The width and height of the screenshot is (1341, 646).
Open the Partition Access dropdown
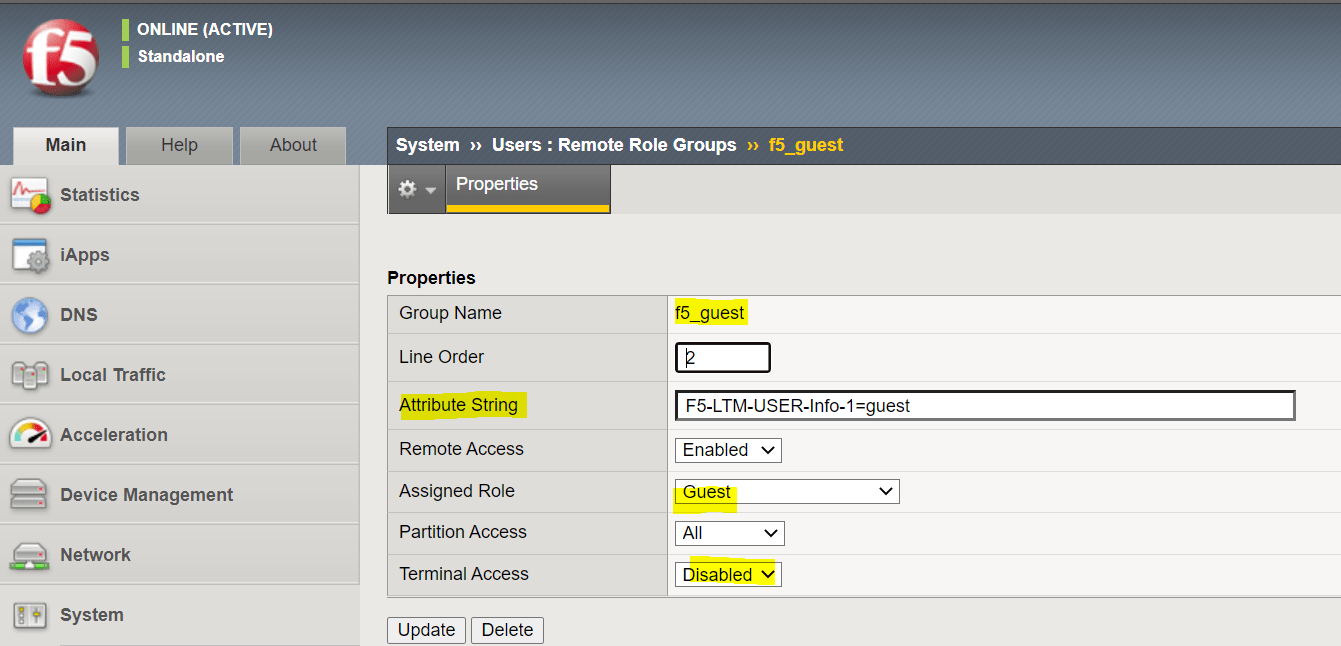[x=729, y=532]
